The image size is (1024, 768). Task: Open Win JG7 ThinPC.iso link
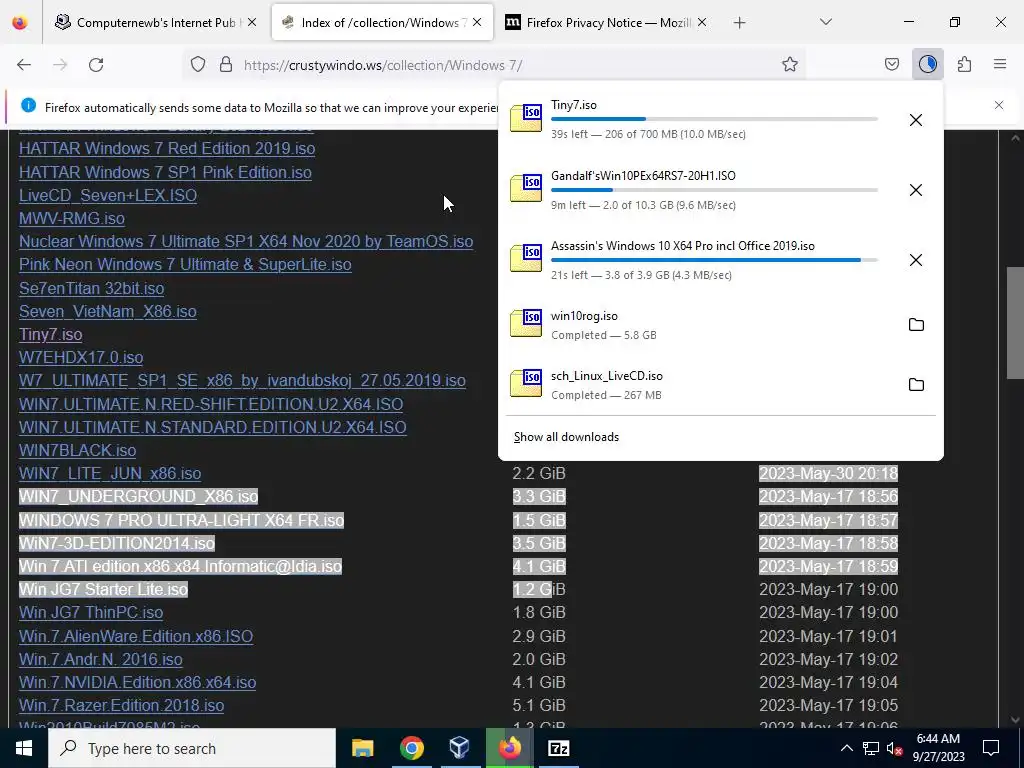pos(91,613)
